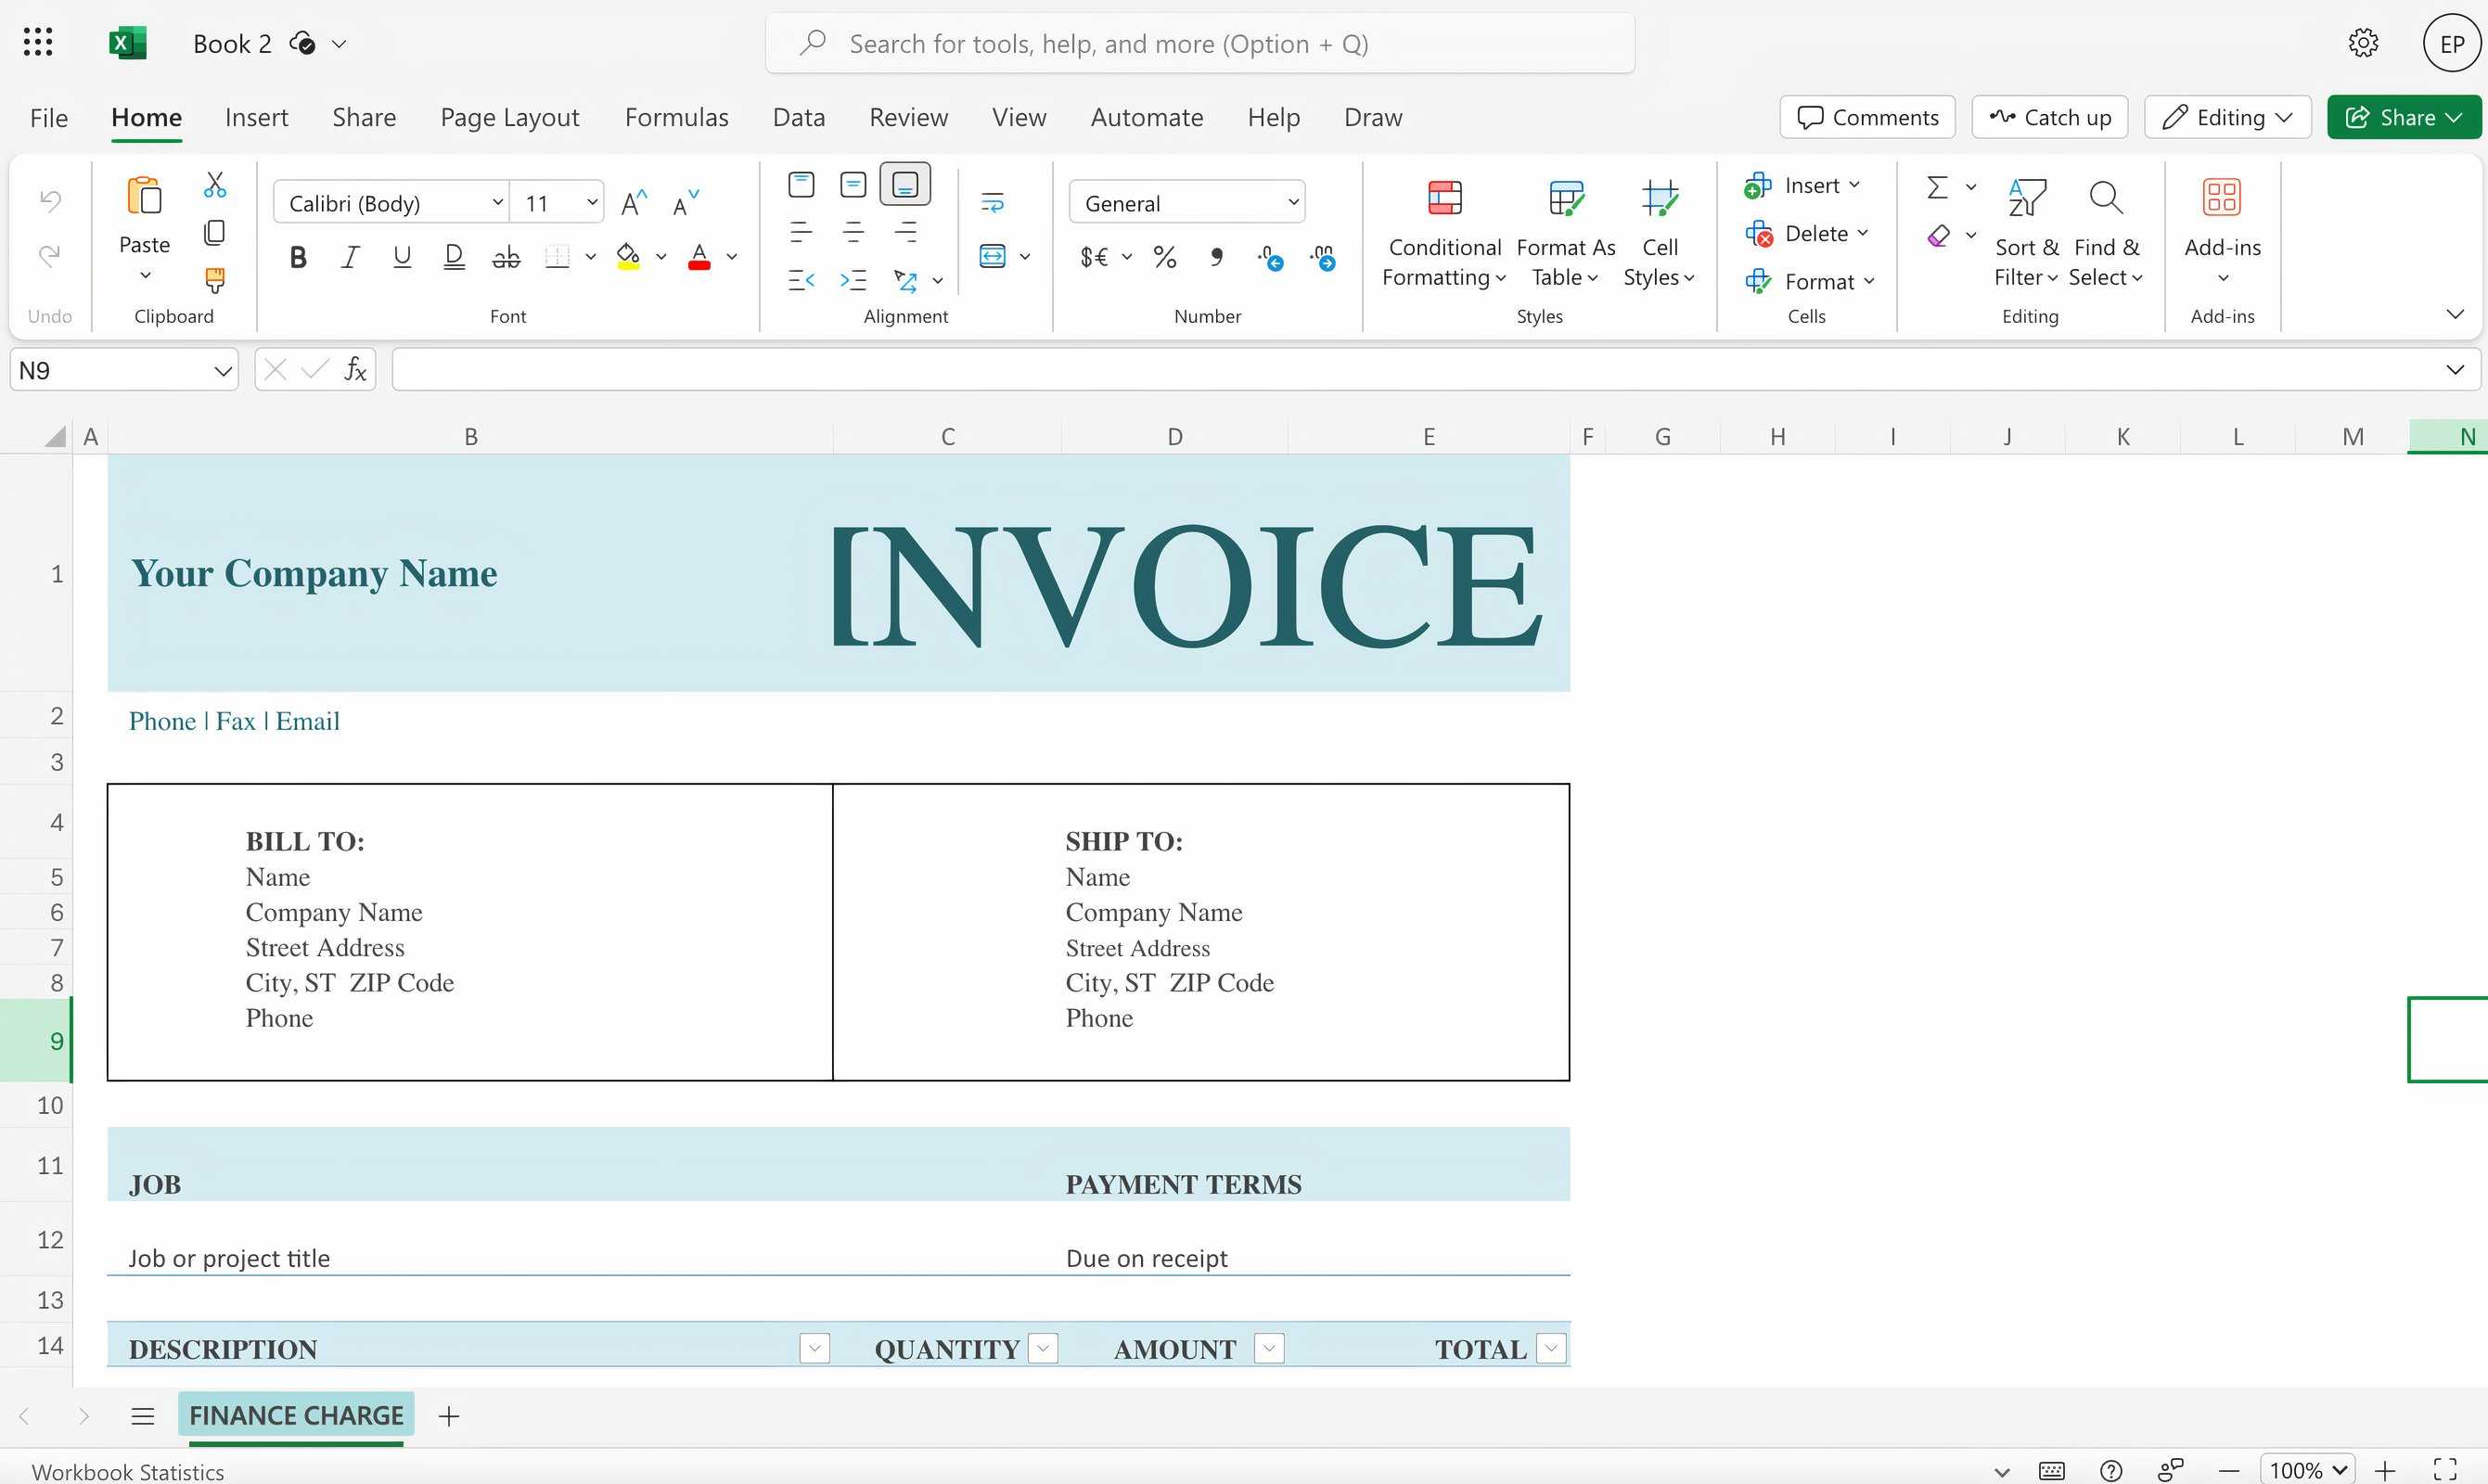
Task: Increase the indent level
Action: pos(853,281)
